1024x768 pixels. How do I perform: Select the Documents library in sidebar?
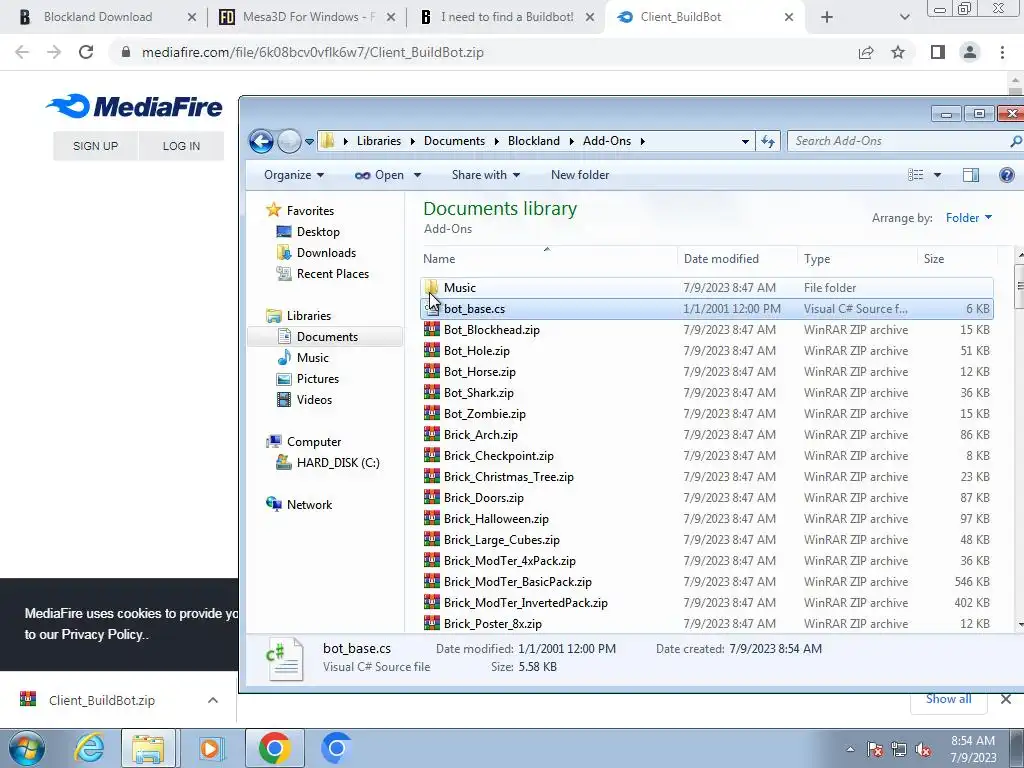coord(327,337)
